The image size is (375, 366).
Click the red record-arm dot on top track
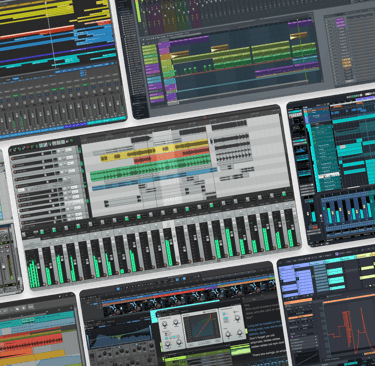[14, 158]
